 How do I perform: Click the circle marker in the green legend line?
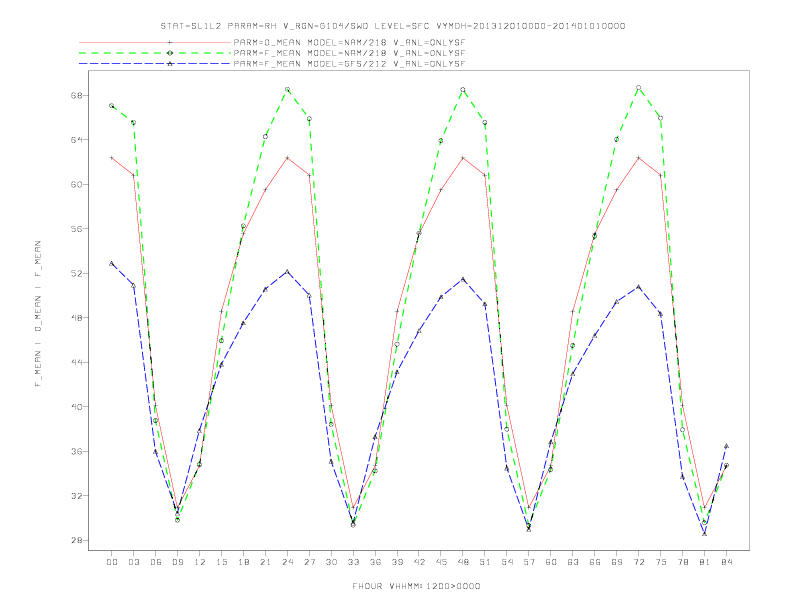[170, 53]
